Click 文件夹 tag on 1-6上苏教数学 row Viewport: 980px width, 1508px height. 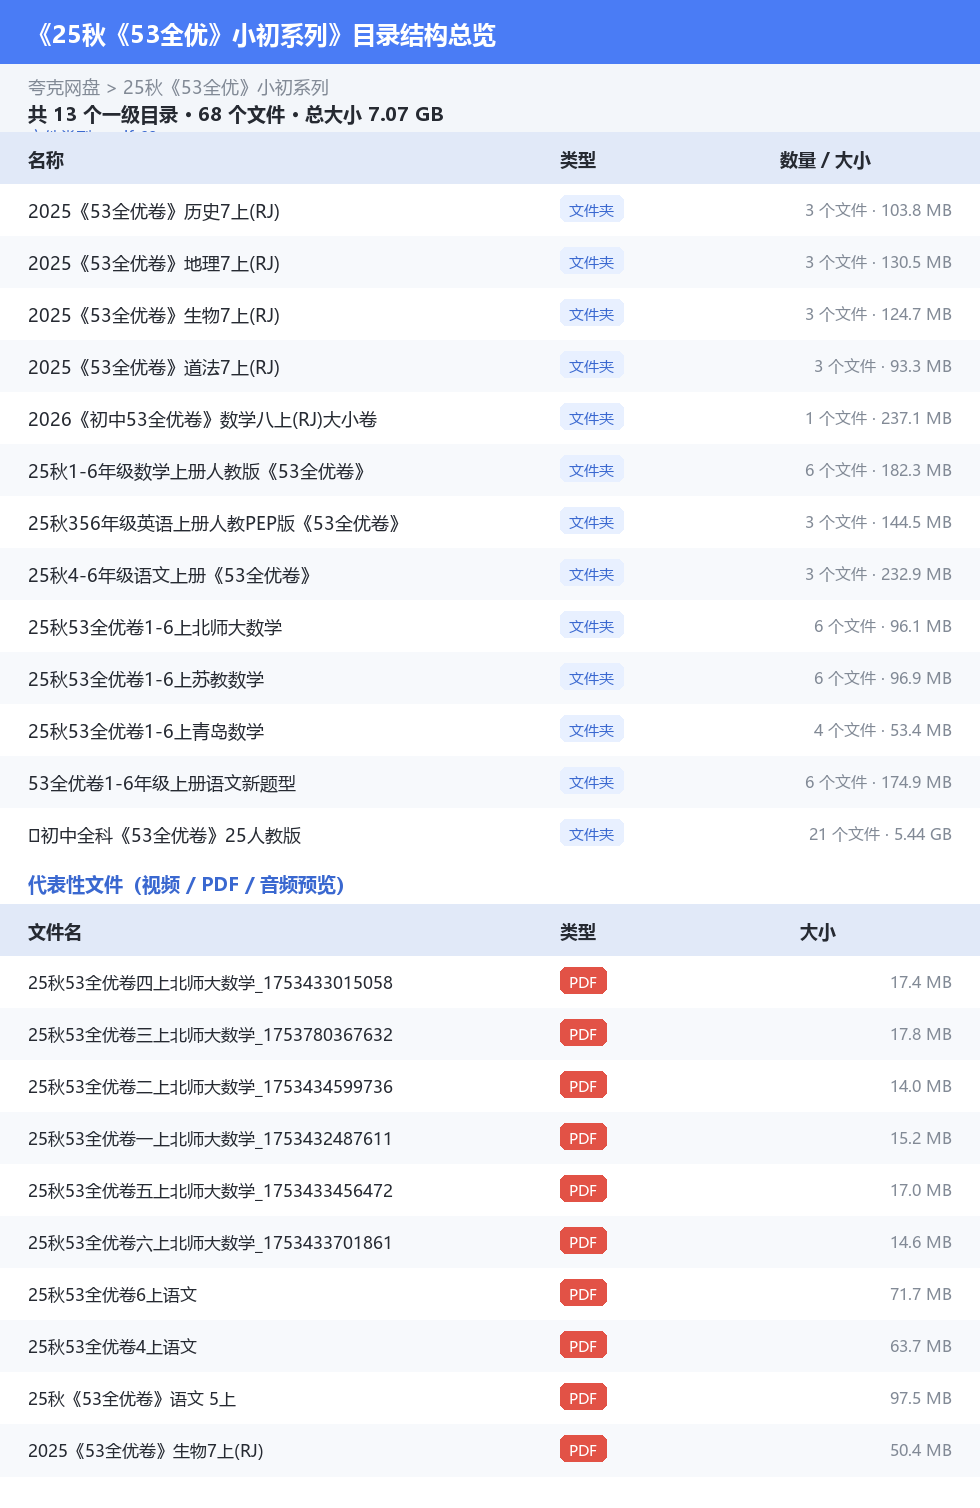592,677
